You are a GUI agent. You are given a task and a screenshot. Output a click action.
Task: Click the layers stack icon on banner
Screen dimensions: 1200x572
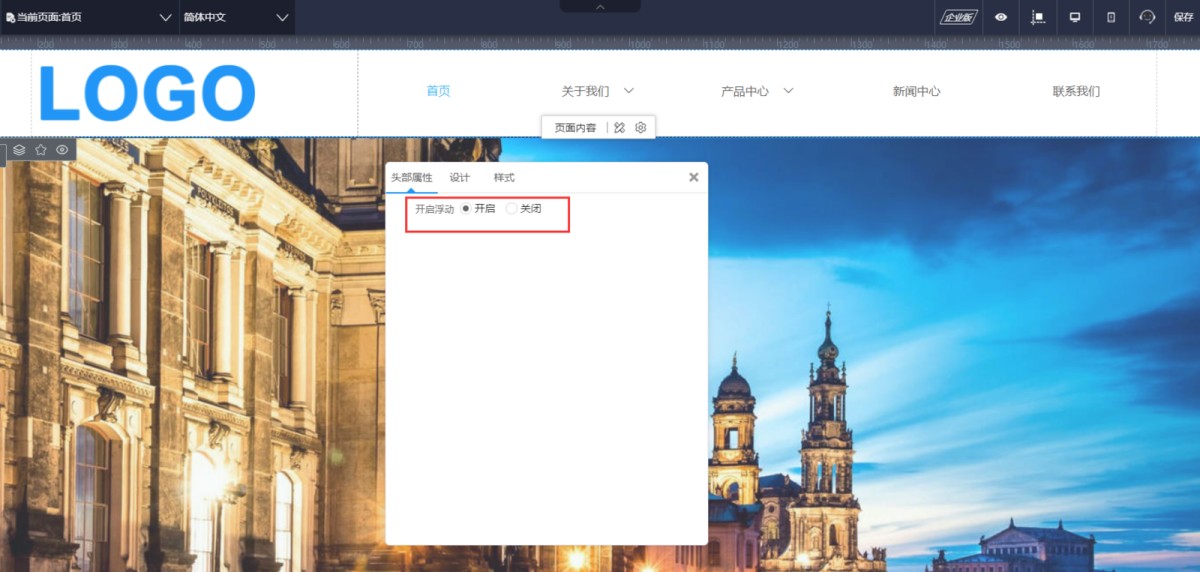point(19,149)
